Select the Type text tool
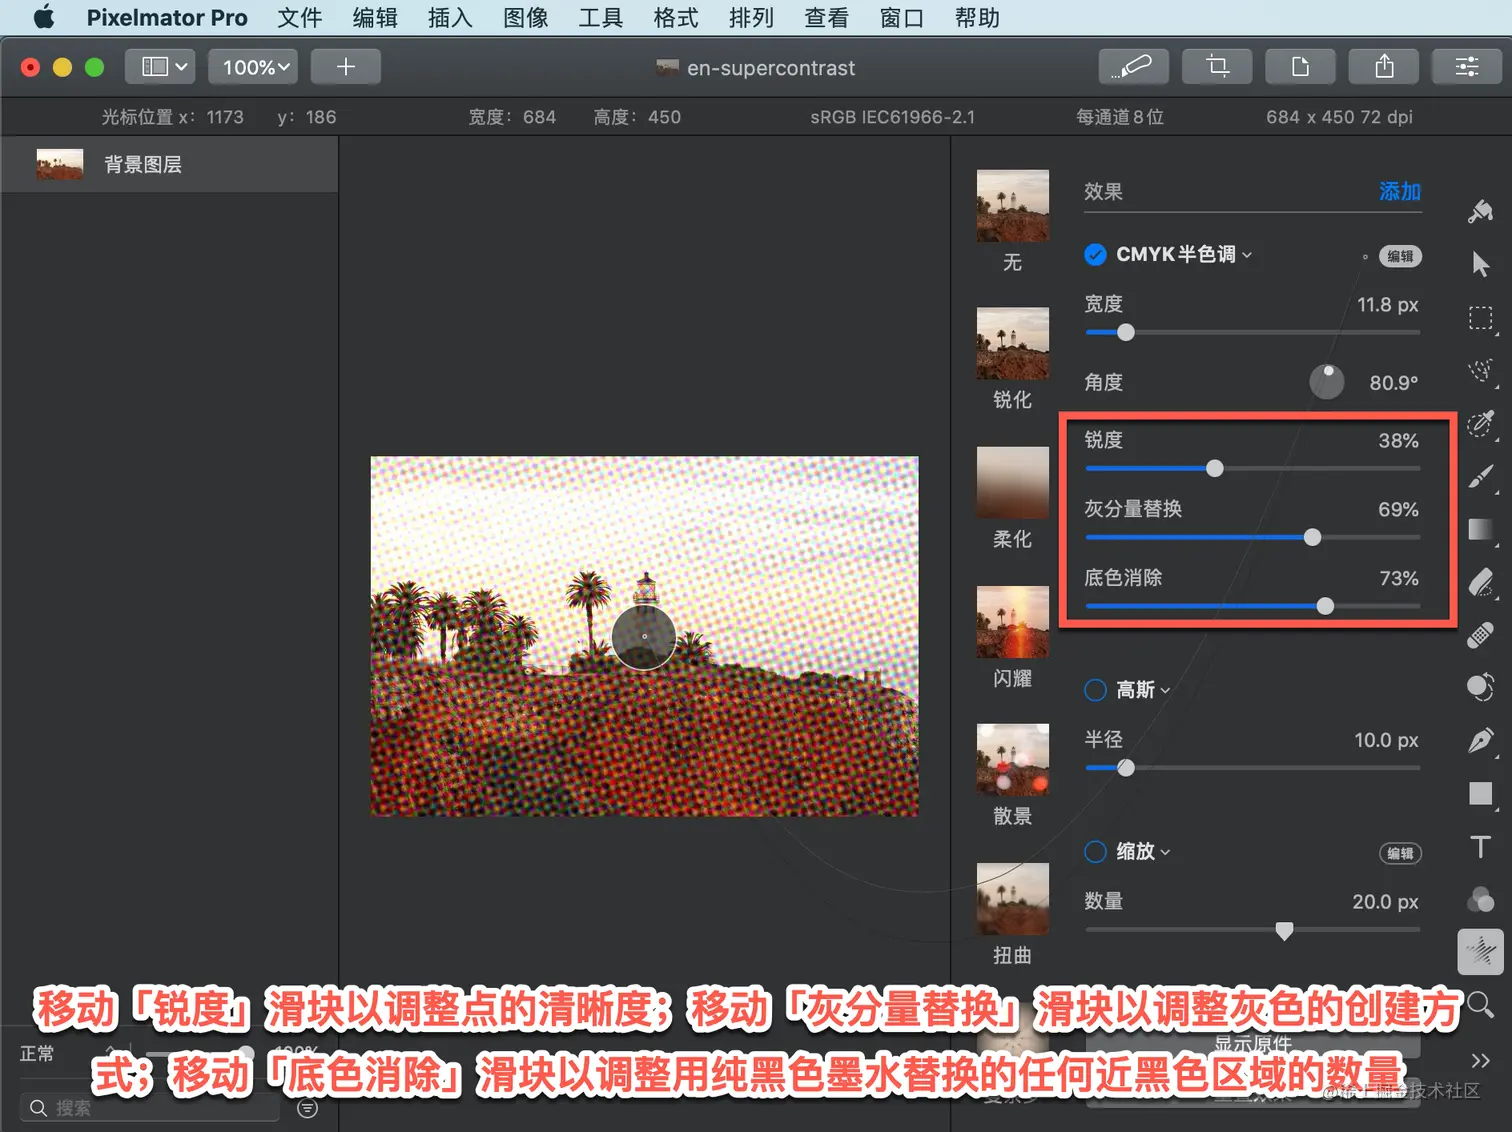 [x=1481, y=847]
